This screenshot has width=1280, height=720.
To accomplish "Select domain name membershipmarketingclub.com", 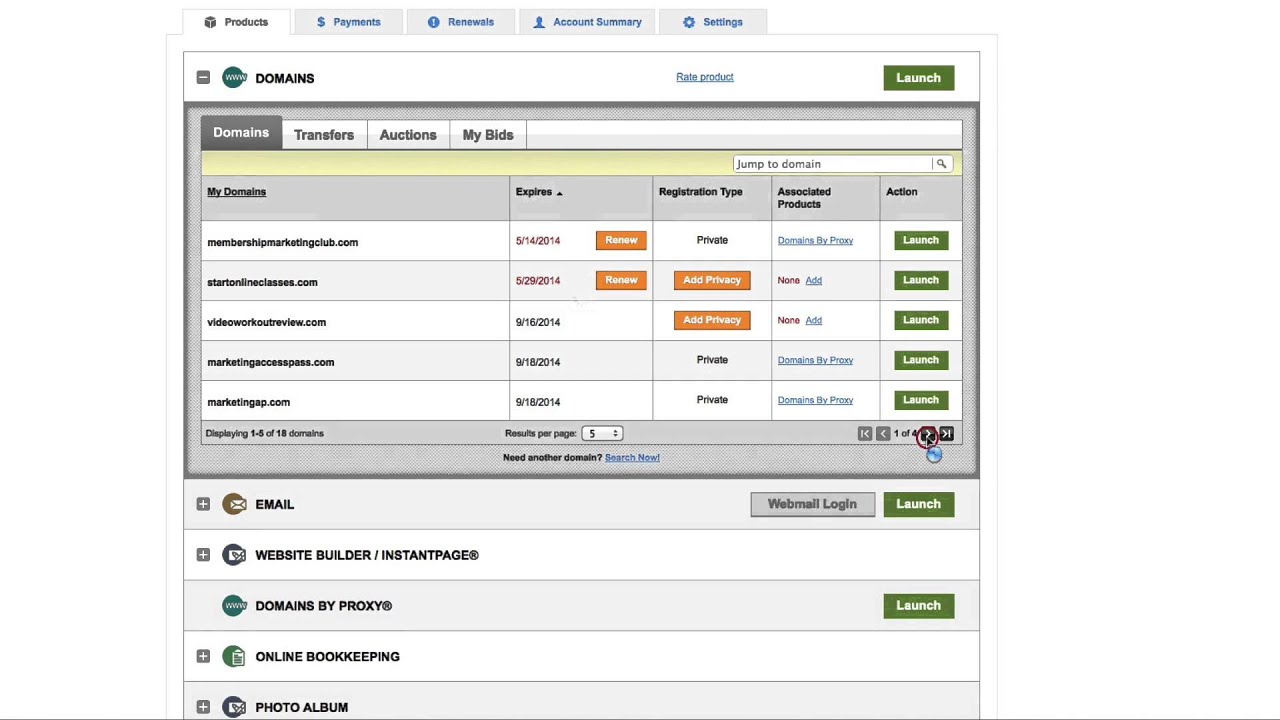I will coord(283,242).
